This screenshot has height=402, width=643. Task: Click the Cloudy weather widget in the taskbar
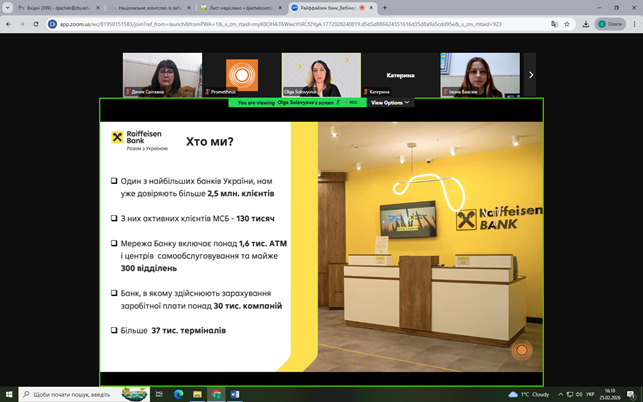(x=530, y=394)
